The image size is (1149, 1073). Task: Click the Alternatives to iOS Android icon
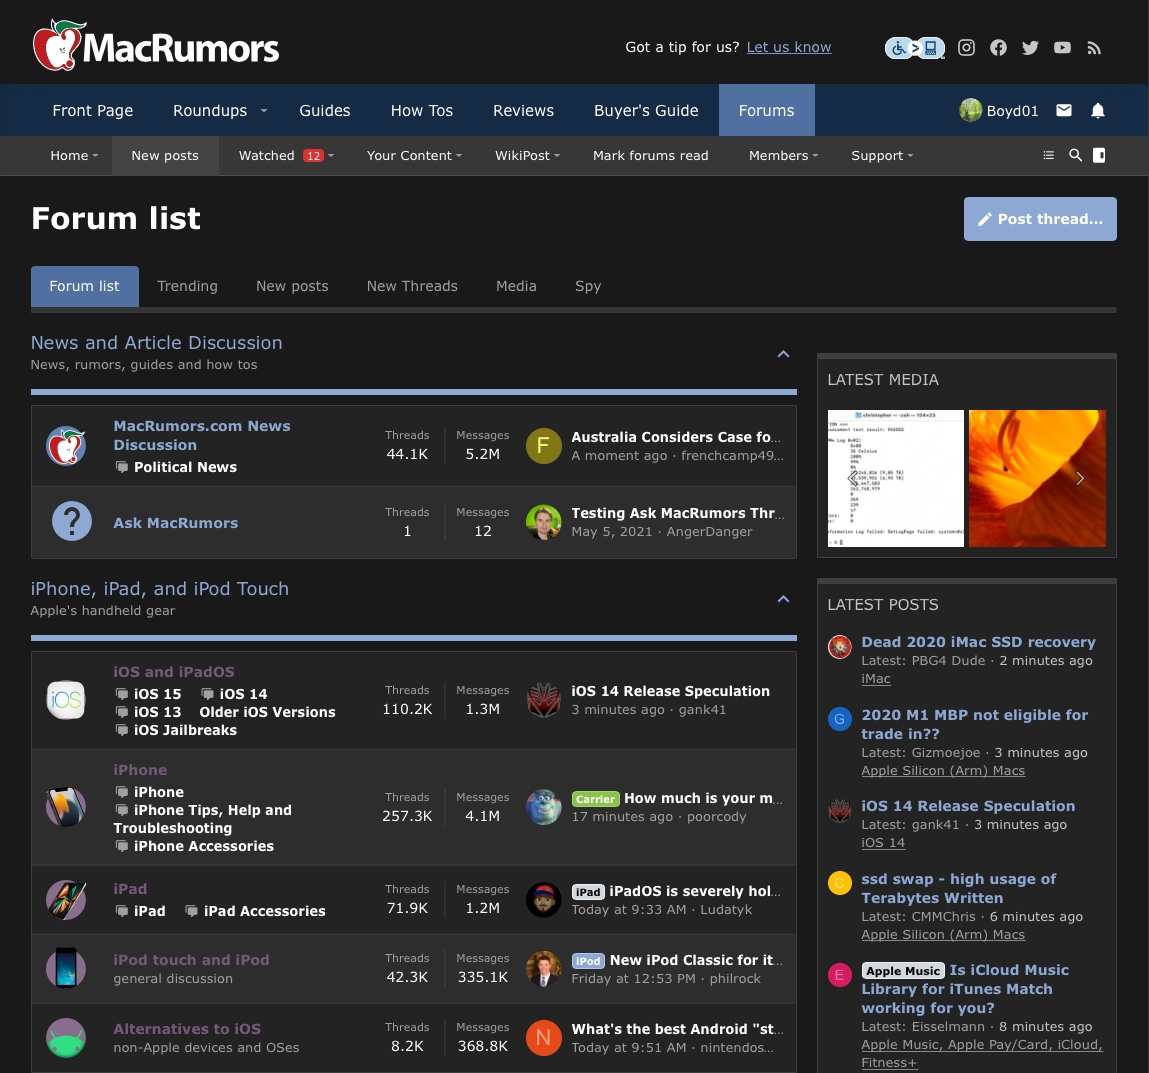(66, 1038)
